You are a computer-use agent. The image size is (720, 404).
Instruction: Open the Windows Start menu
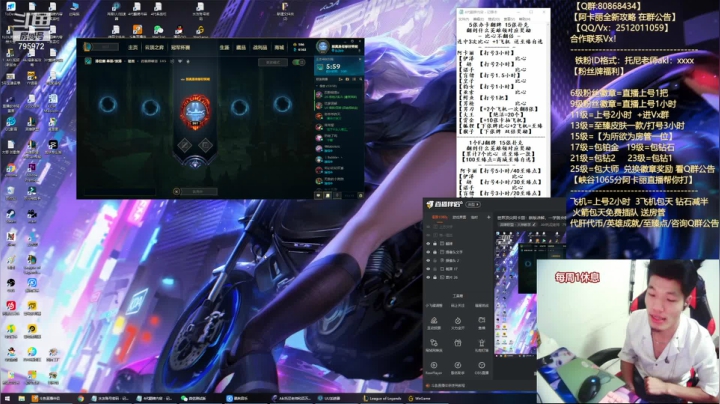(7, 398)
